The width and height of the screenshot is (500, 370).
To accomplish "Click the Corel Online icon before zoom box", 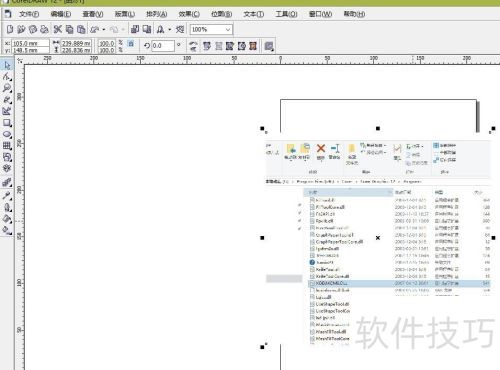I will (180, 29).
